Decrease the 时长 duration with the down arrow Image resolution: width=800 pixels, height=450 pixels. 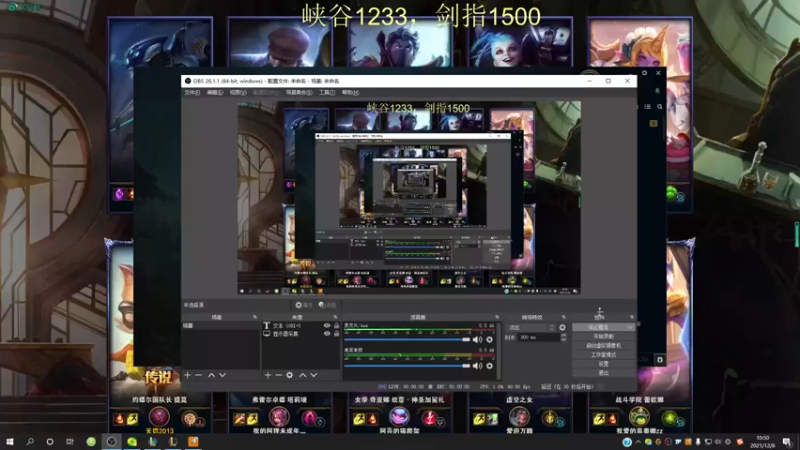click(x=563, y=339)
